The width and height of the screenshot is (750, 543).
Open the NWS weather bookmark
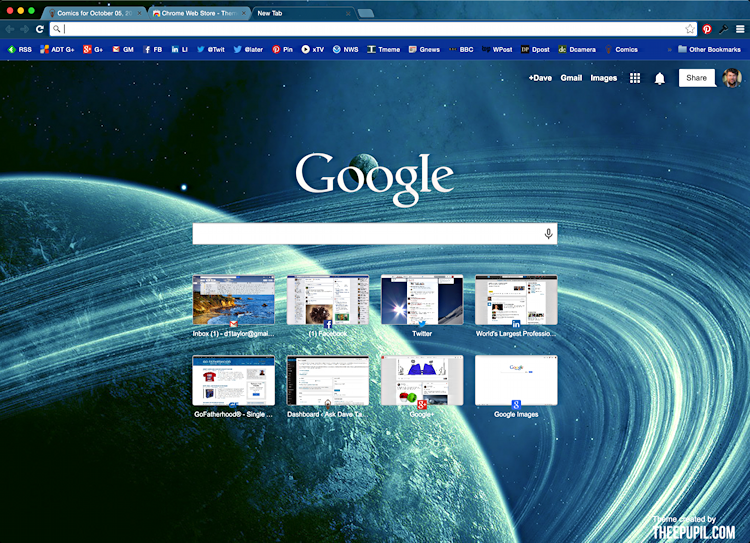pos(345,49)
